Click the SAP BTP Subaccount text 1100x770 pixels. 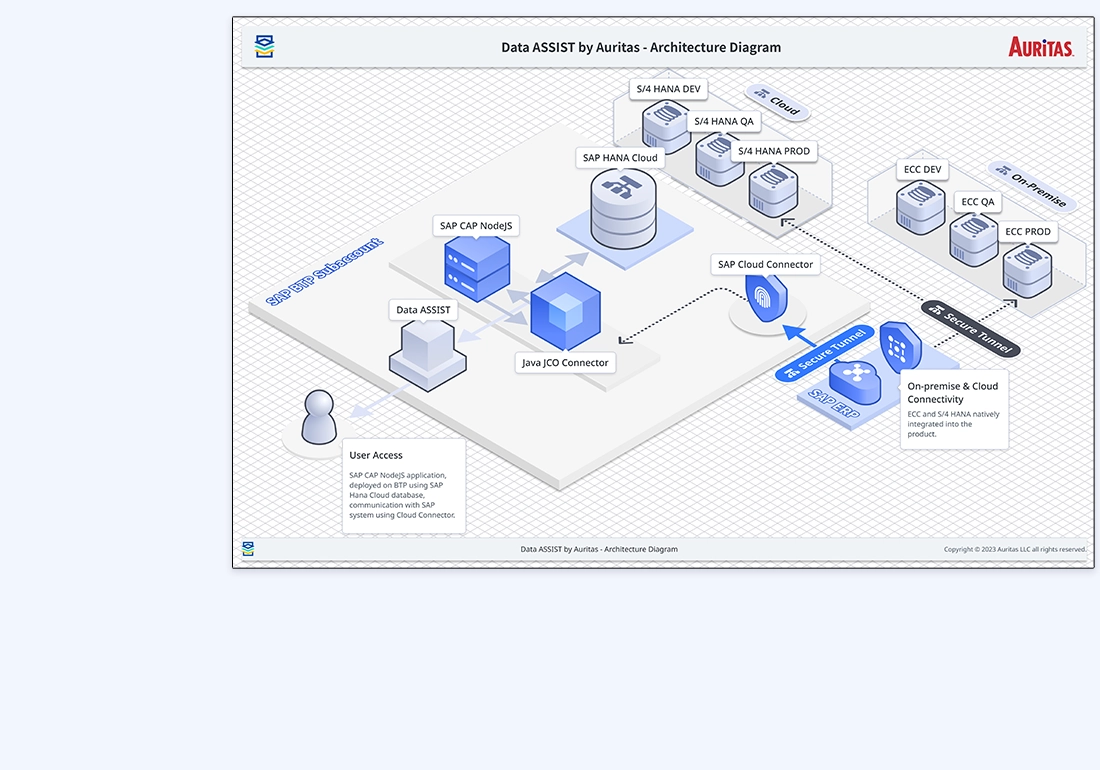(x=325, y=272)
